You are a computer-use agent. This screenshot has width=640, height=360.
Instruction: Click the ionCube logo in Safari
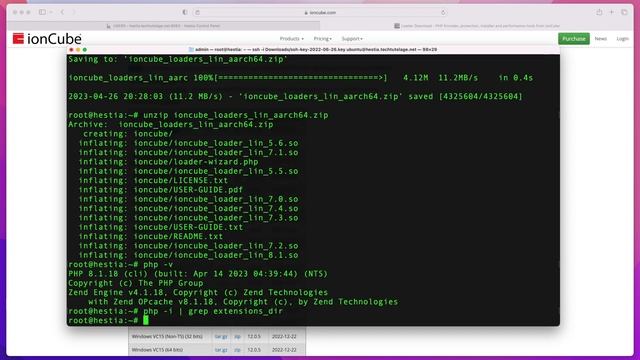(47, 39)
